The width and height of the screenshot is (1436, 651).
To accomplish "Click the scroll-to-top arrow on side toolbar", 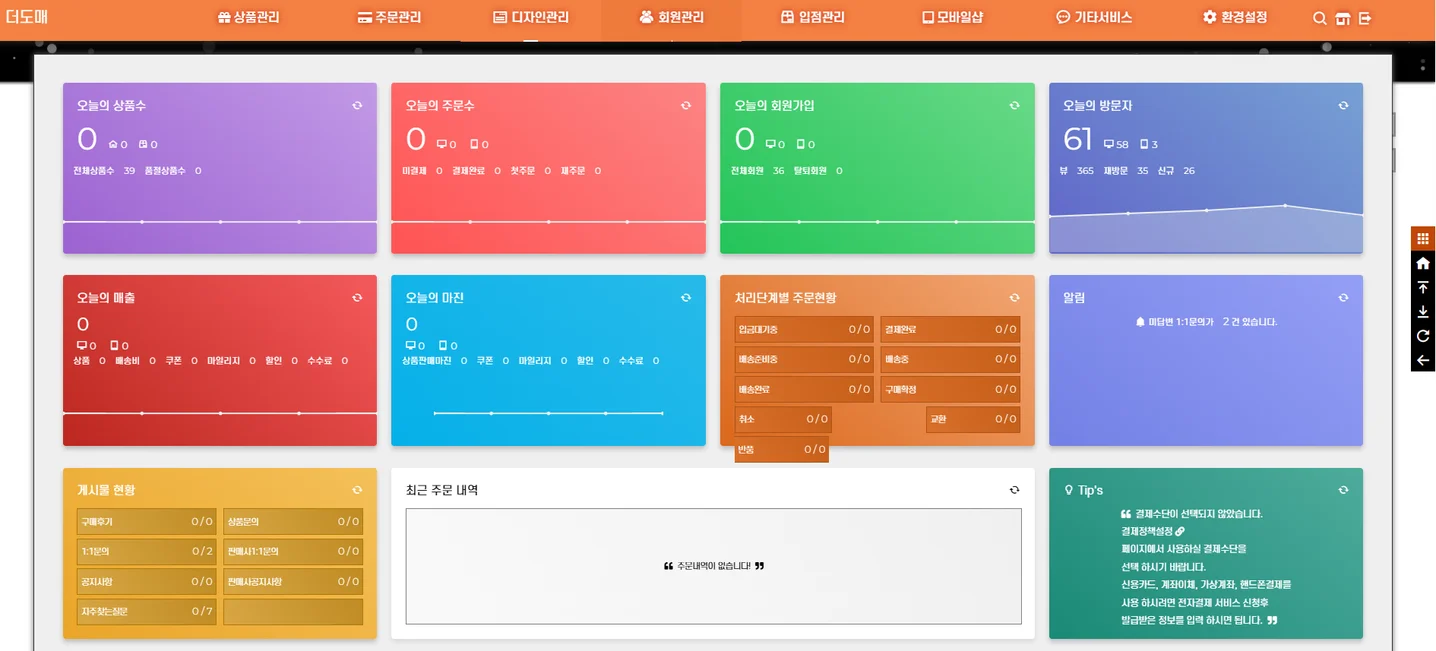I will (x=1423, y=287).
